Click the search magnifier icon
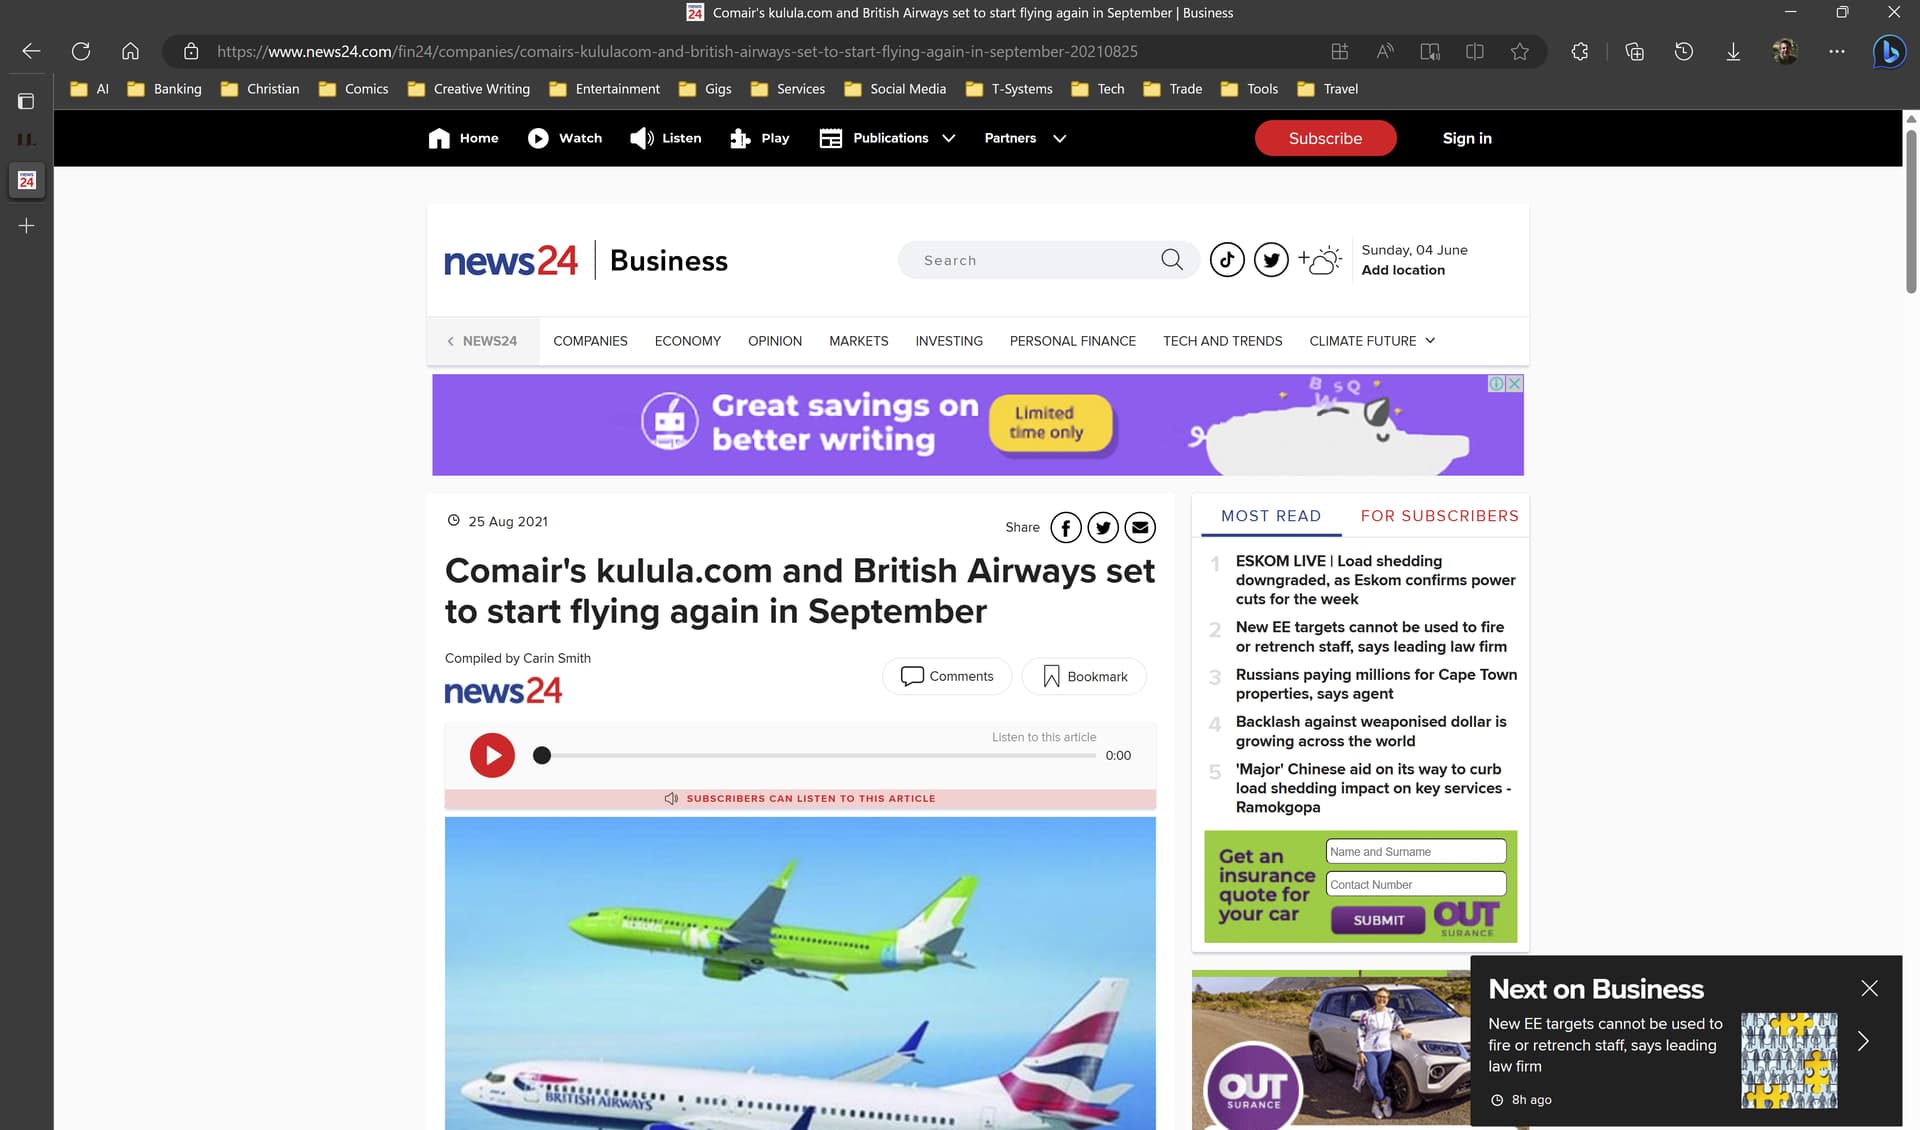The height and width of the screenshot is (1130, 1920). point(1172,260)
